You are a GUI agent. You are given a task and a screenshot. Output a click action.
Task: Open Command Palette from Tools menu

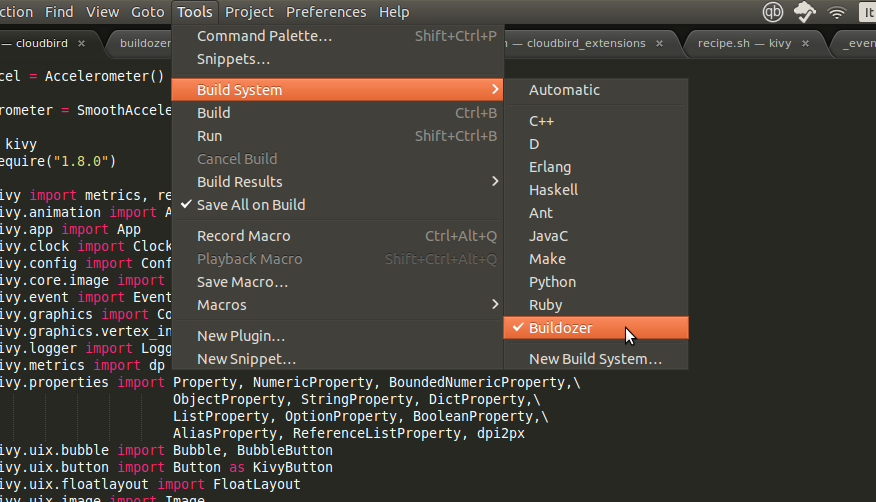337,36
